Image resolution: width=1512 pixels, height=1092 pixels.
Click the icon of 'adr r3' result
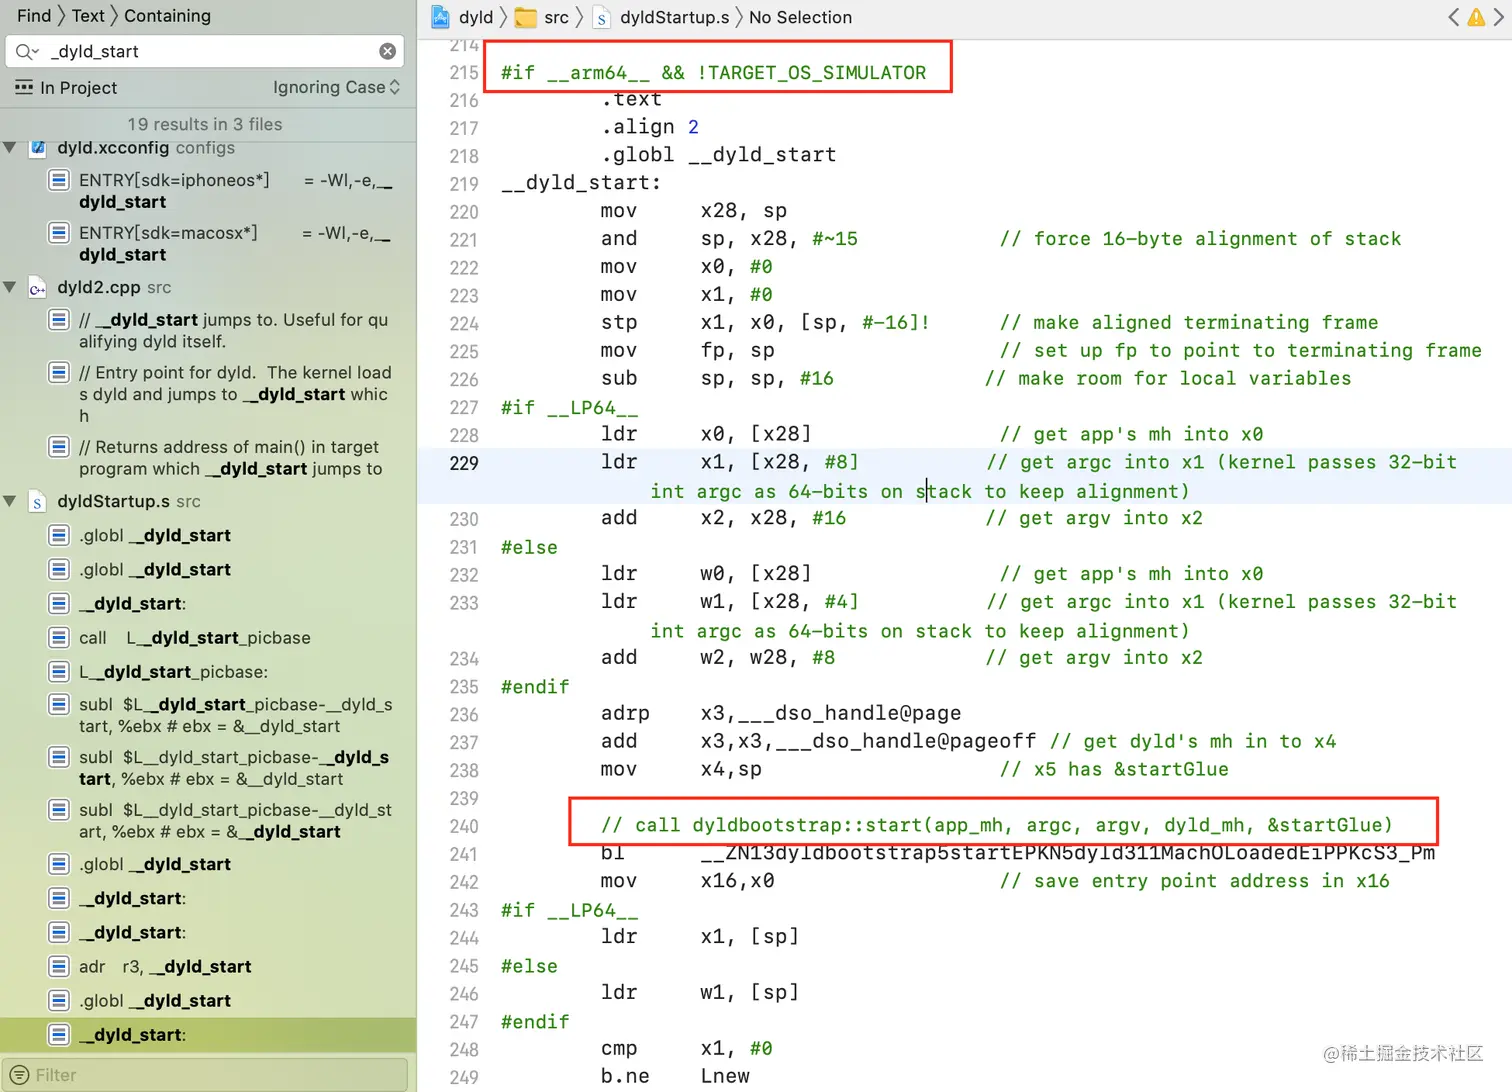[59, 967]
